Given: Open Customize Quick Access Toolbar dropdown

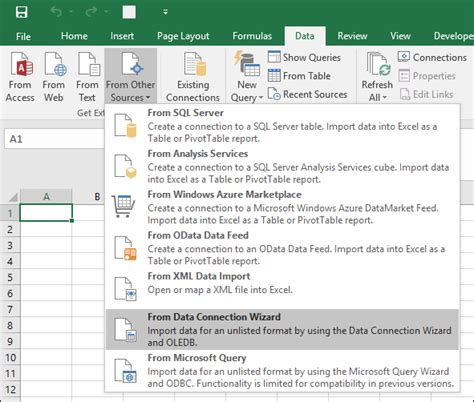Looking at the screenshot, I should 165,12.
